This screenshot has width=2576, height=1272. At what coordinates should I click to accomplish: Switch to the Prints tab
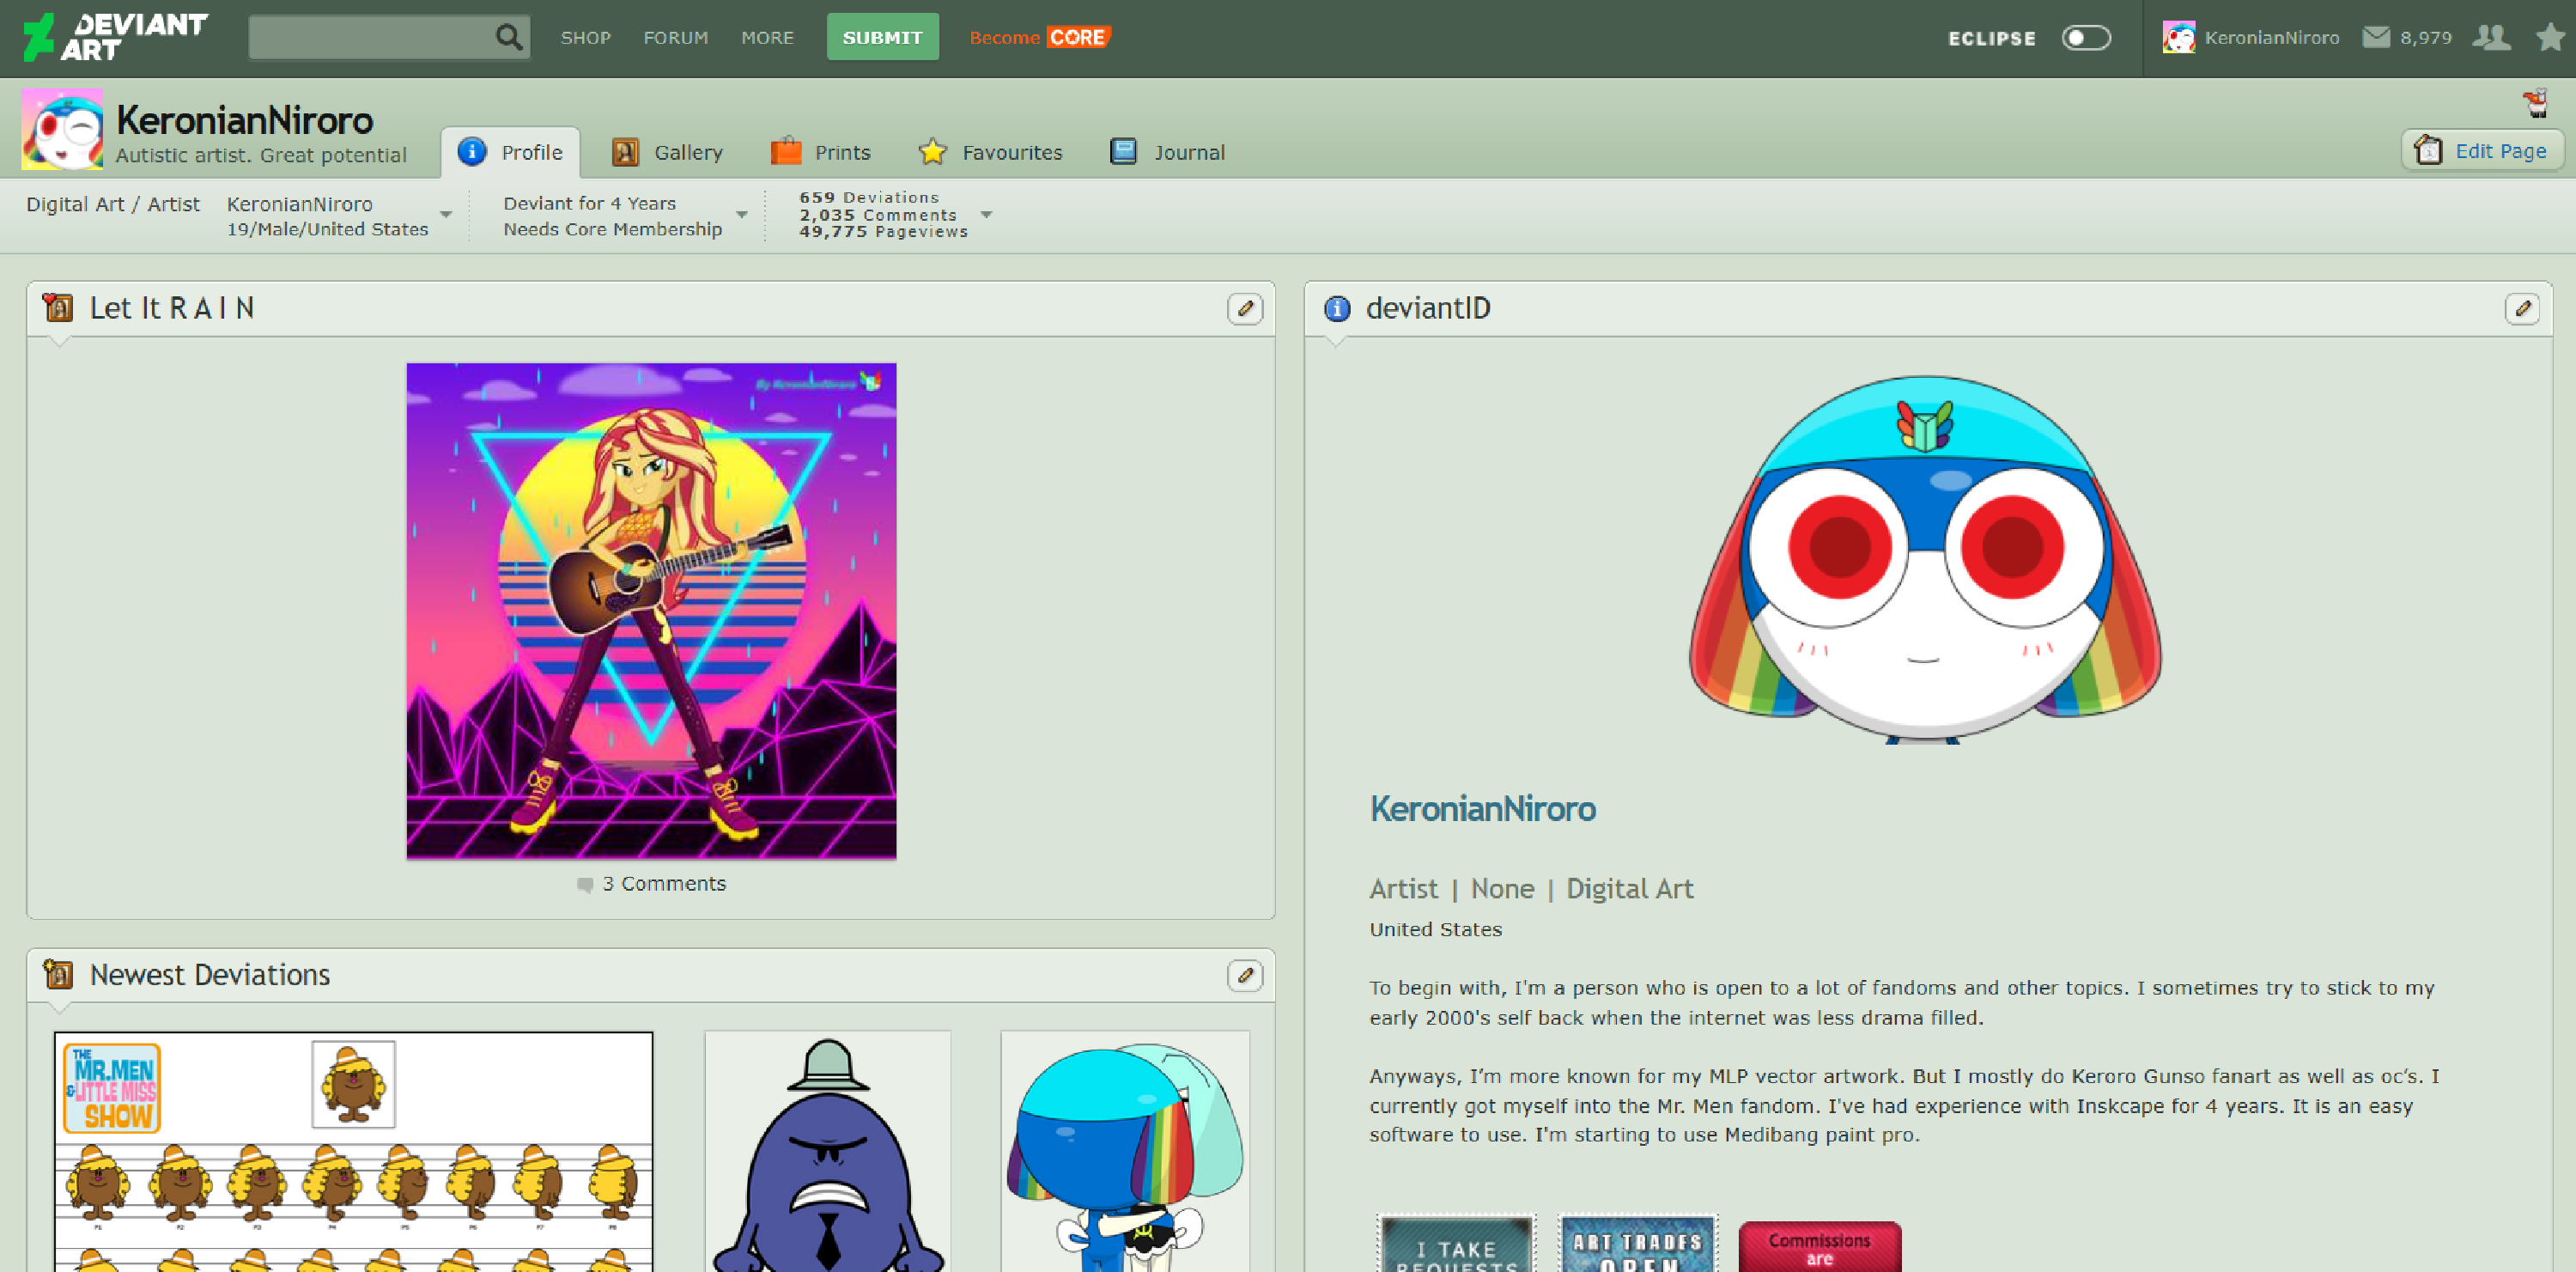(821, 153)
